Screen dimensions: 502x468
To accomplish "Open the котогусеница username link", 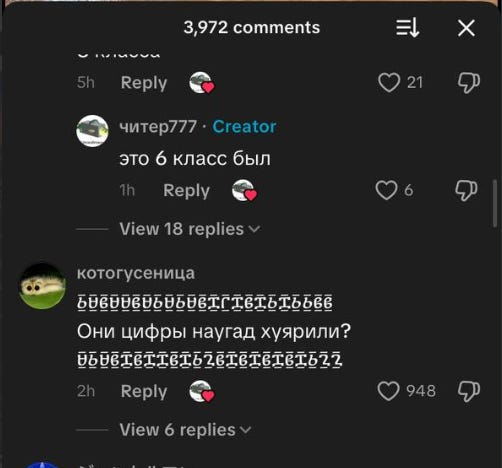I will (x=136, y=273).
